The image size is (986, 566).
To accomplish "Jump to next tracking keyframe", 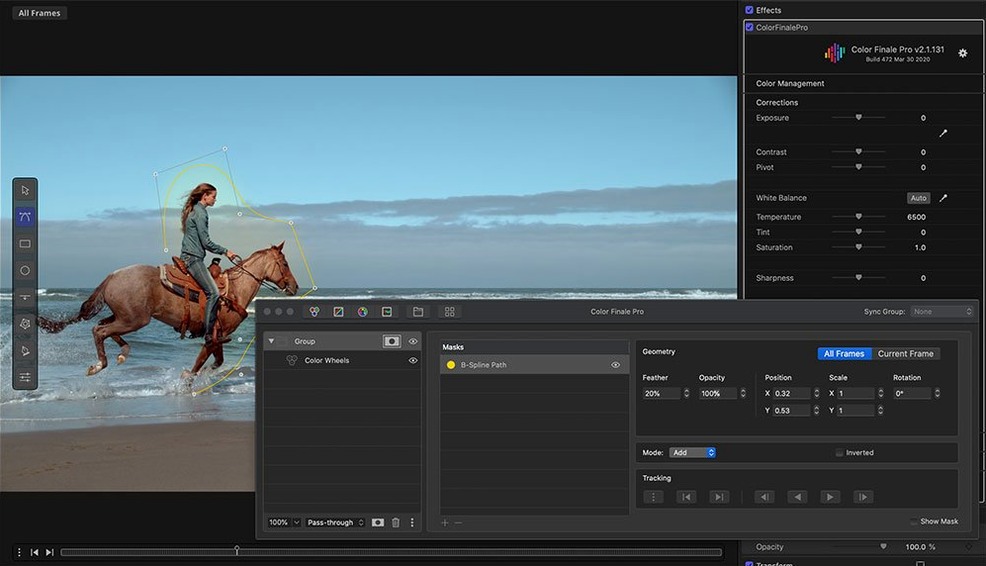I will click(x=719, y=497).
